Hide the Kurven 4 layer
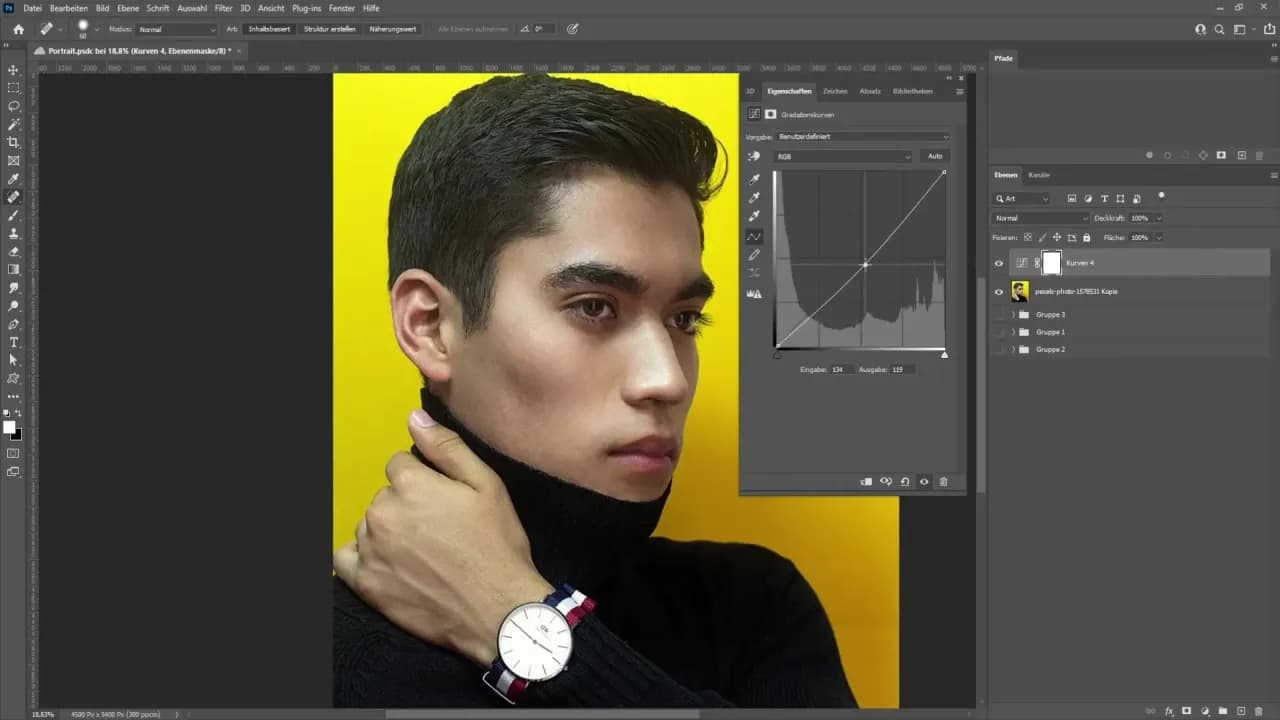1280x720 pixels. point(998,263)
